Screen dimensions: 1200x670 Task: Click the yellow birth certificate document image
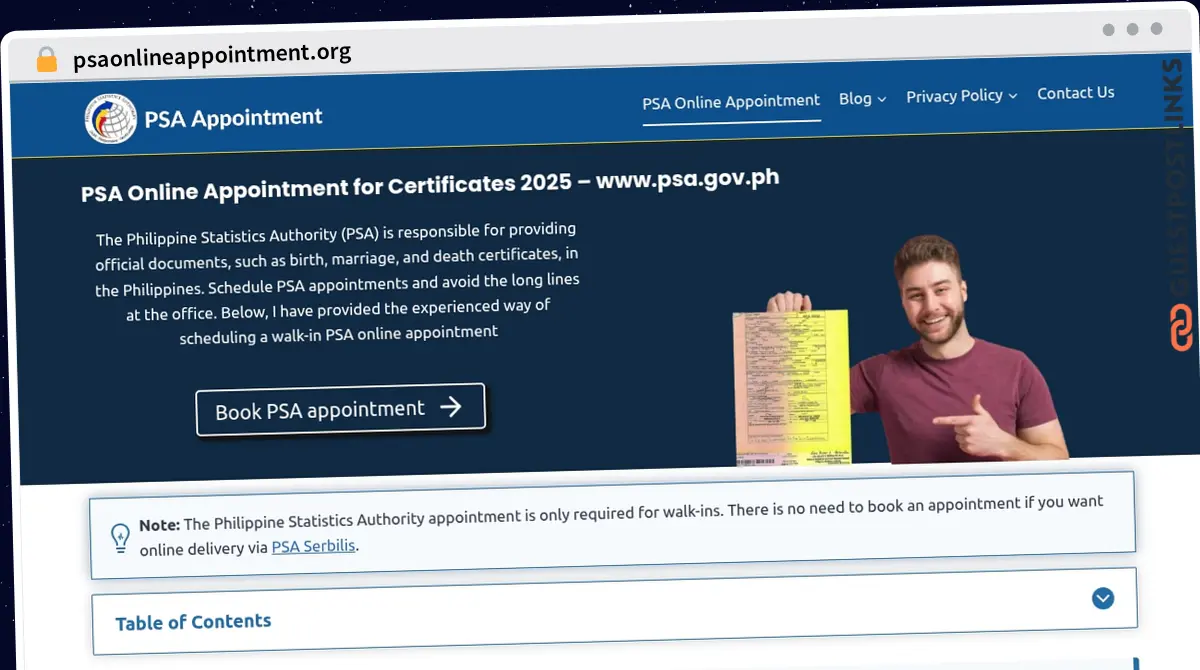click(x=791, y=387)
